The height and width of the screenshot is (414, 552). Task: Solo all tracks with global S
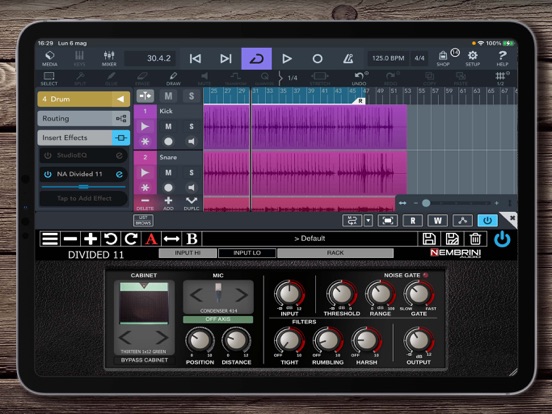192,96
